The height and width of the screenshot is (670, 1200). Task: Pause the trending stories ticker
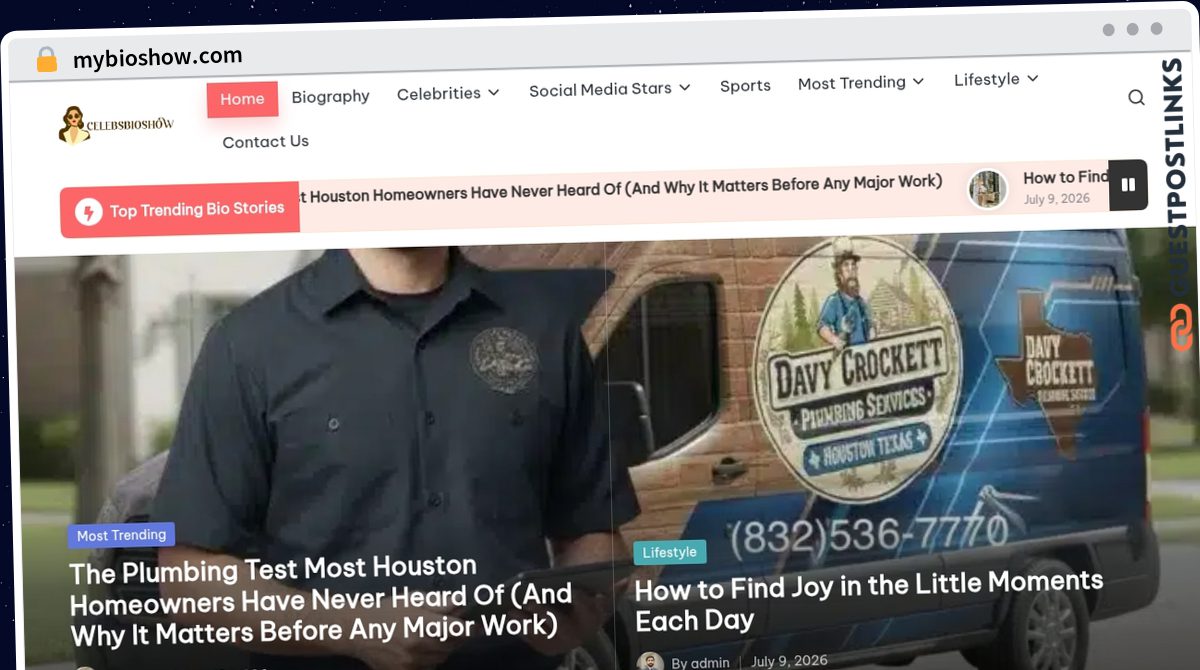pos(1128,185)
